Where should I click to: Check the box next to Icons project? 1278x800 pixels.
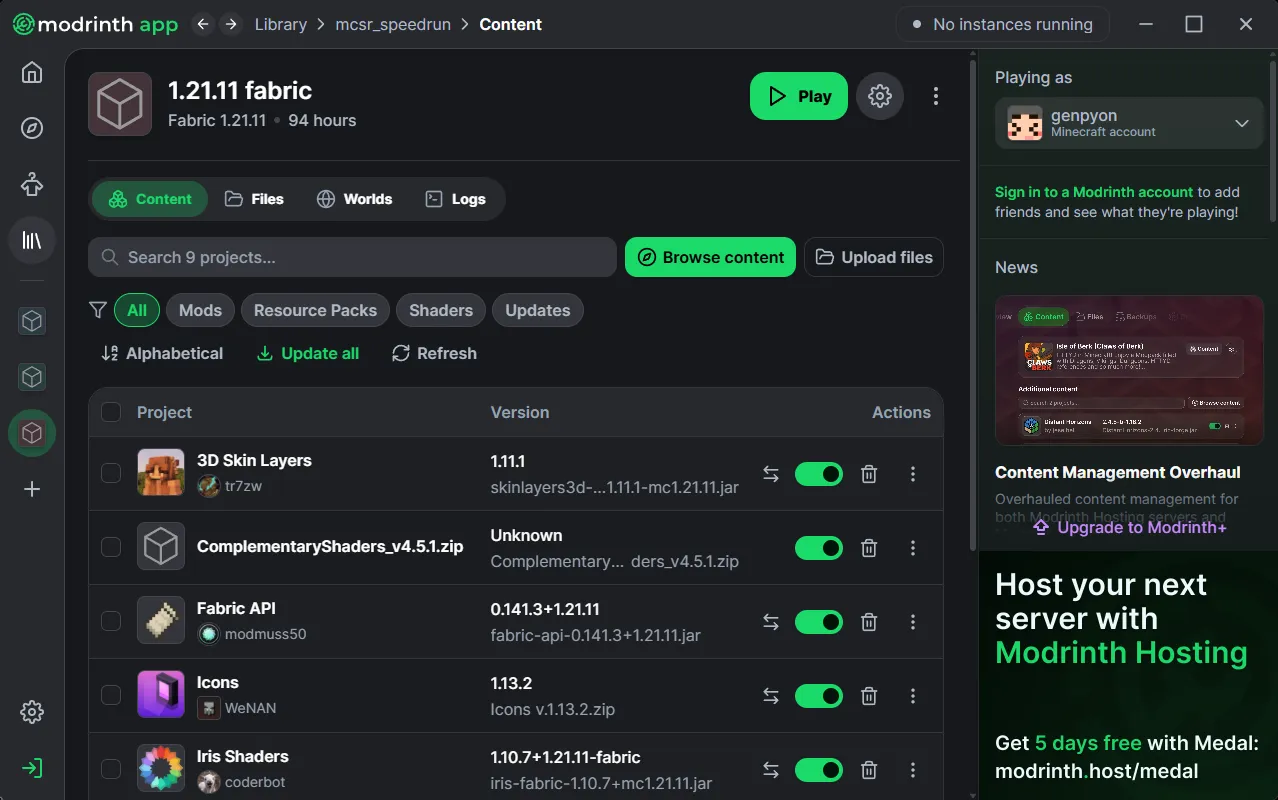(111, 695)
